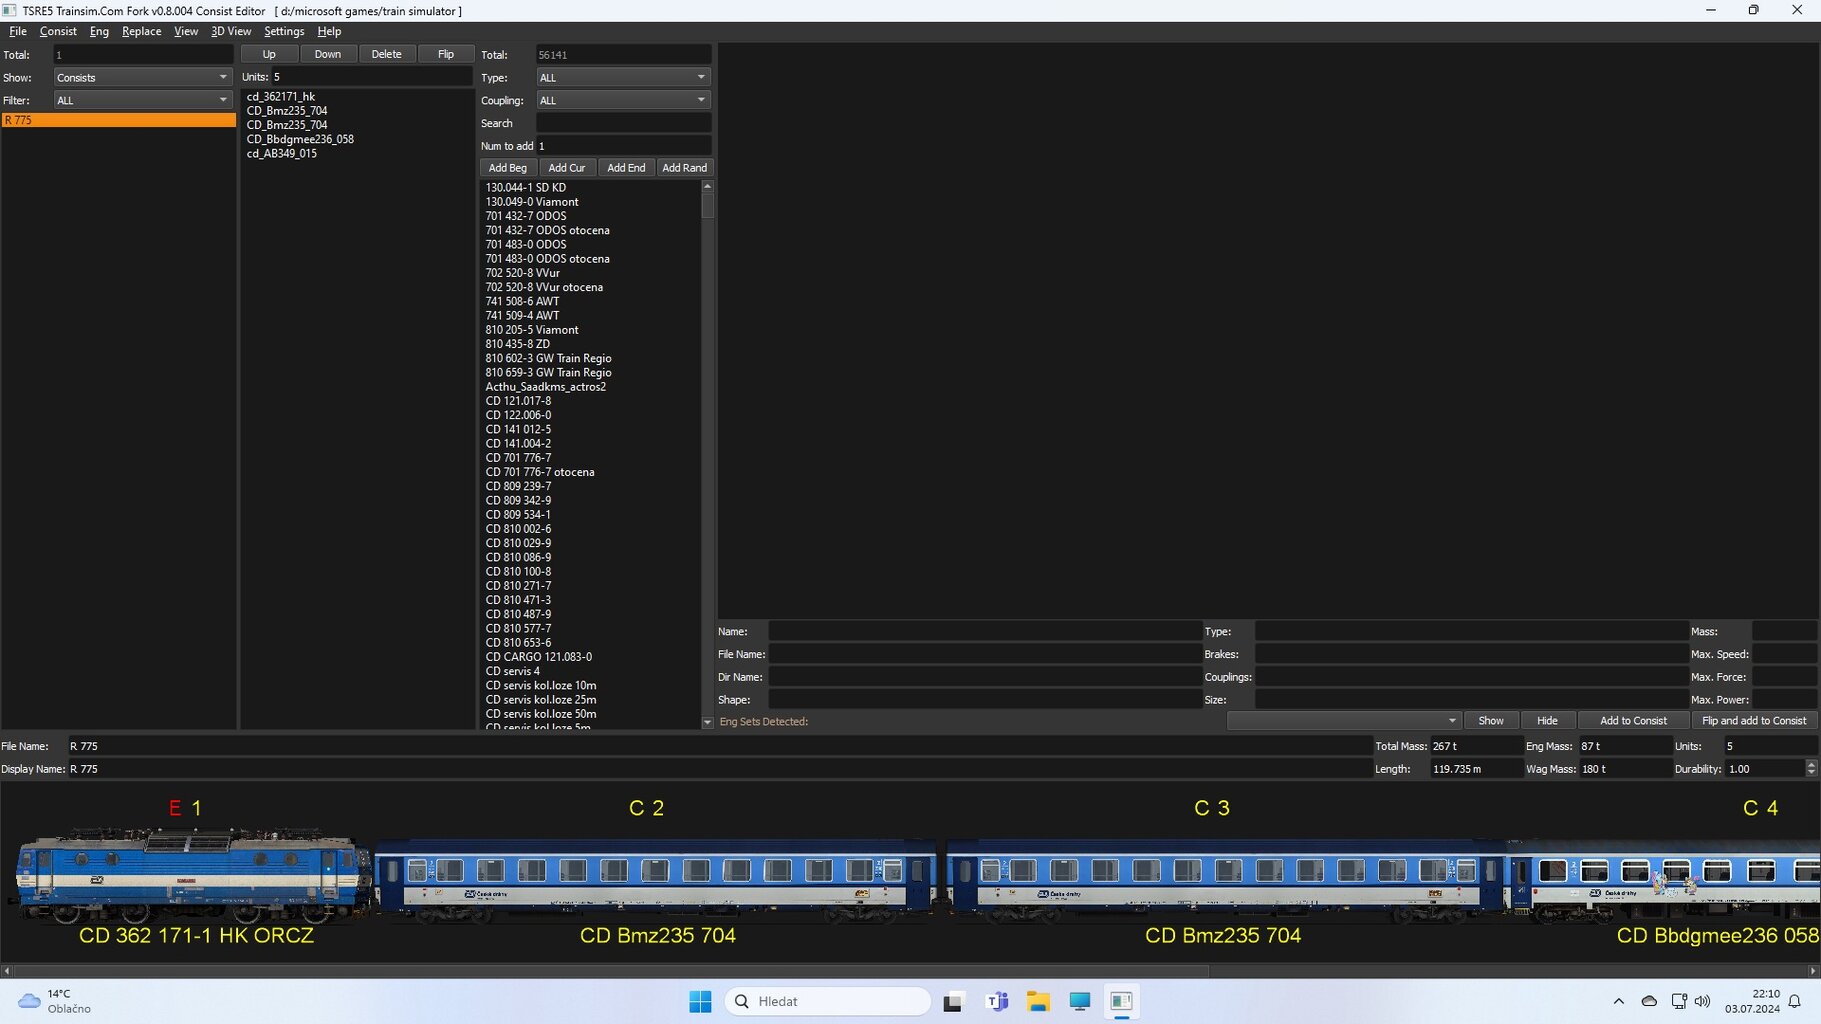Open the weather widget showing 14°C

pos(55,1001)
